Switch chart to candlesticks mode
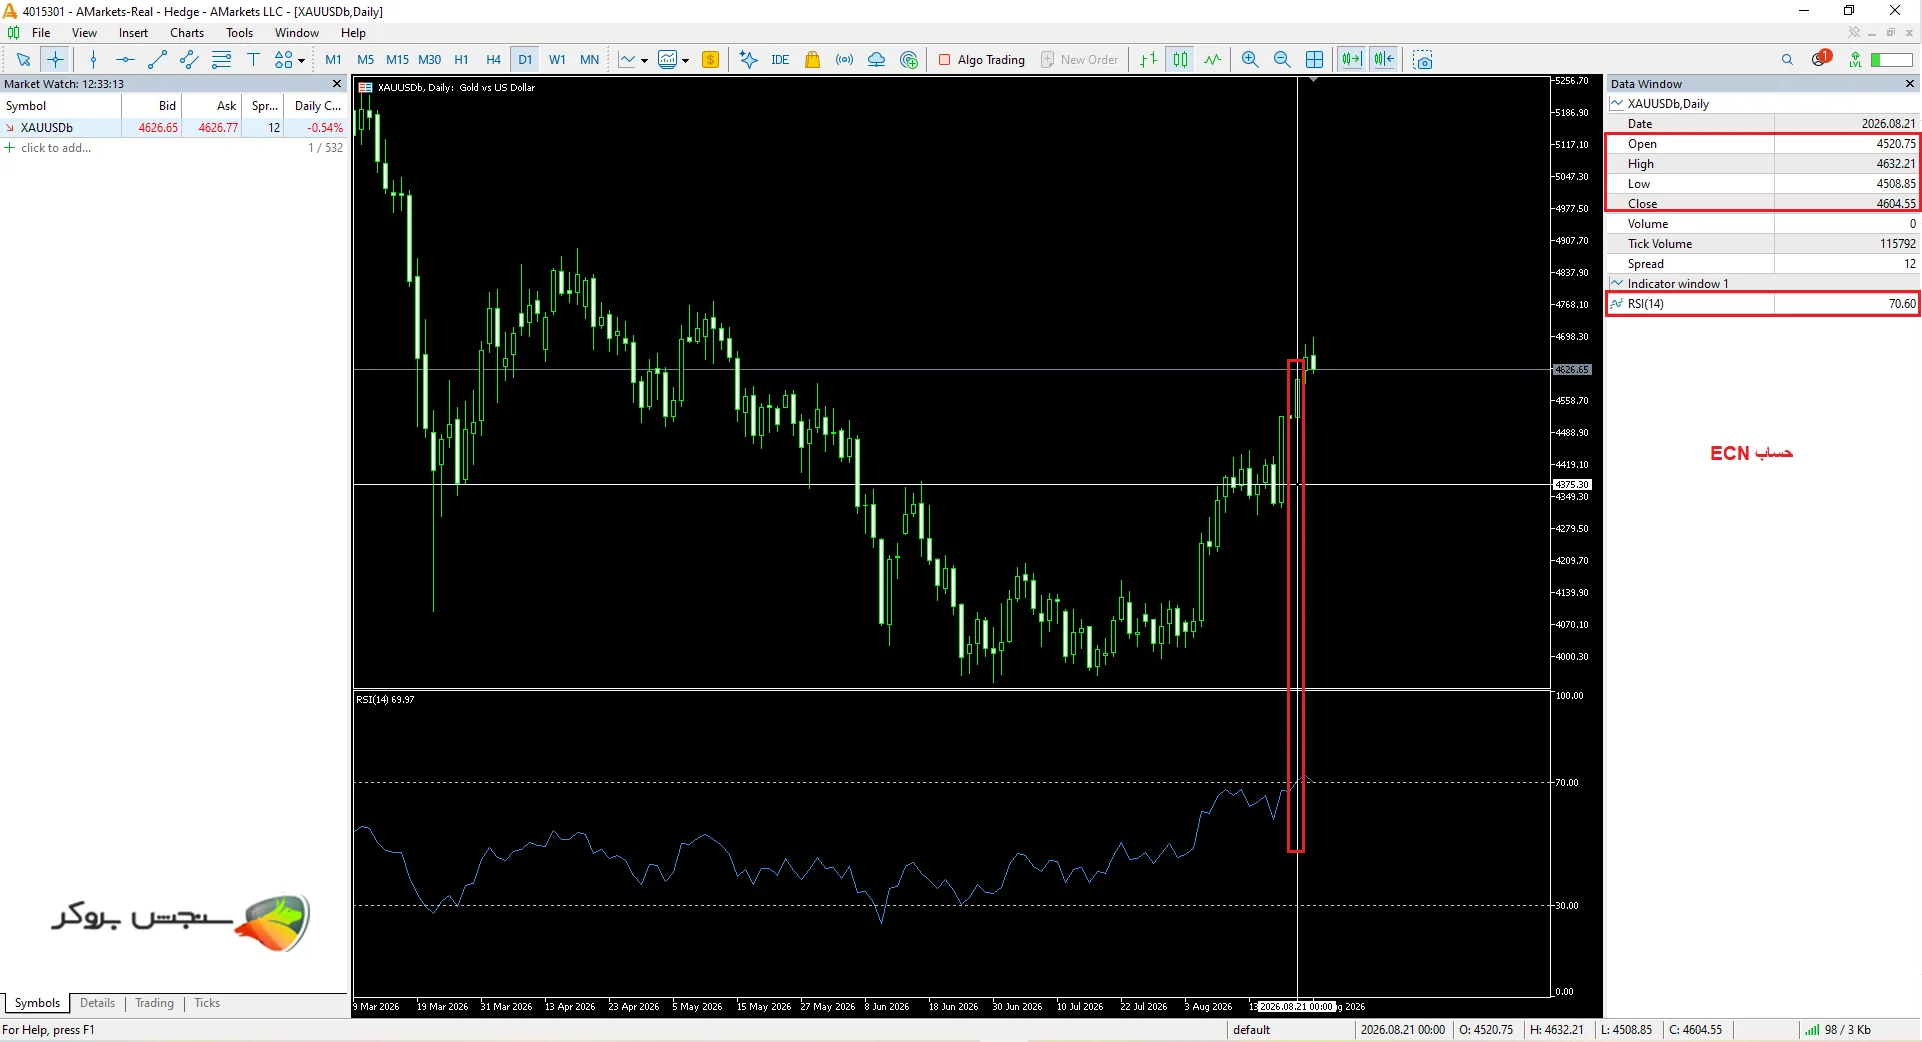Viewport: 1922px width, 1042px height. coord(1180,60)
